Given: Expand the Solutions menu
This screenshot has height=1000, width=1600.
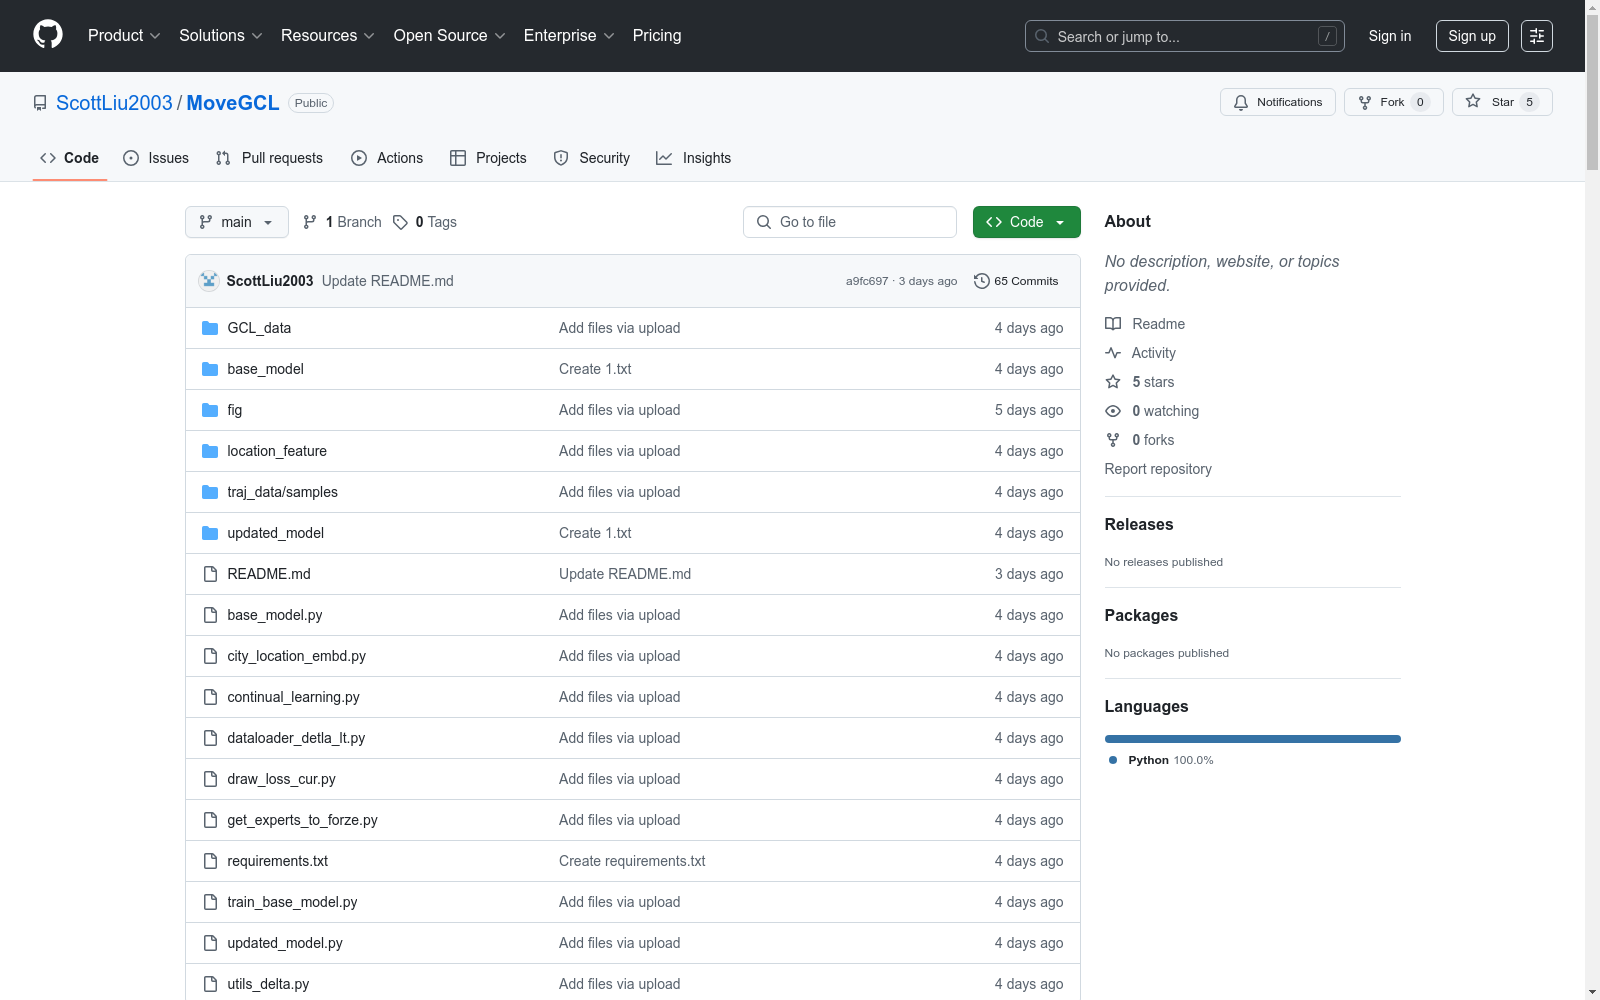Looking at the screenshot, I should pos(221,35).
